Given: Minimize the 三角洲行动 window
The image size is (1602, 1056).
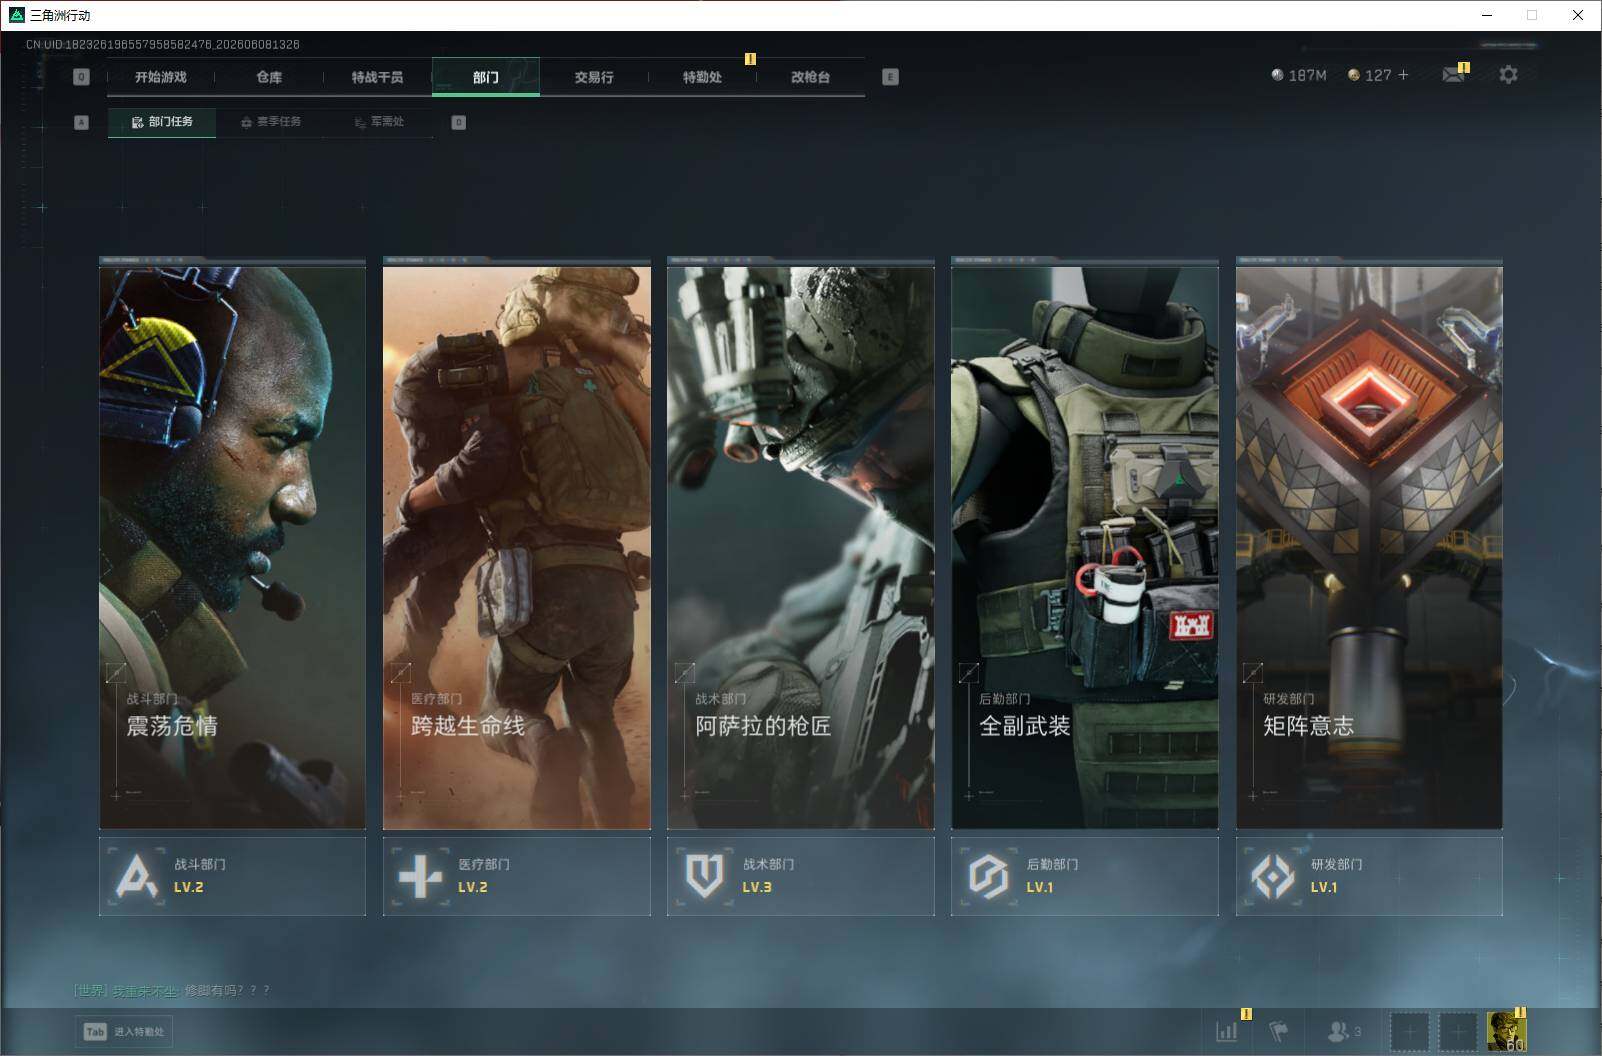Looking at the screenshot, I should coord(1486,15).
